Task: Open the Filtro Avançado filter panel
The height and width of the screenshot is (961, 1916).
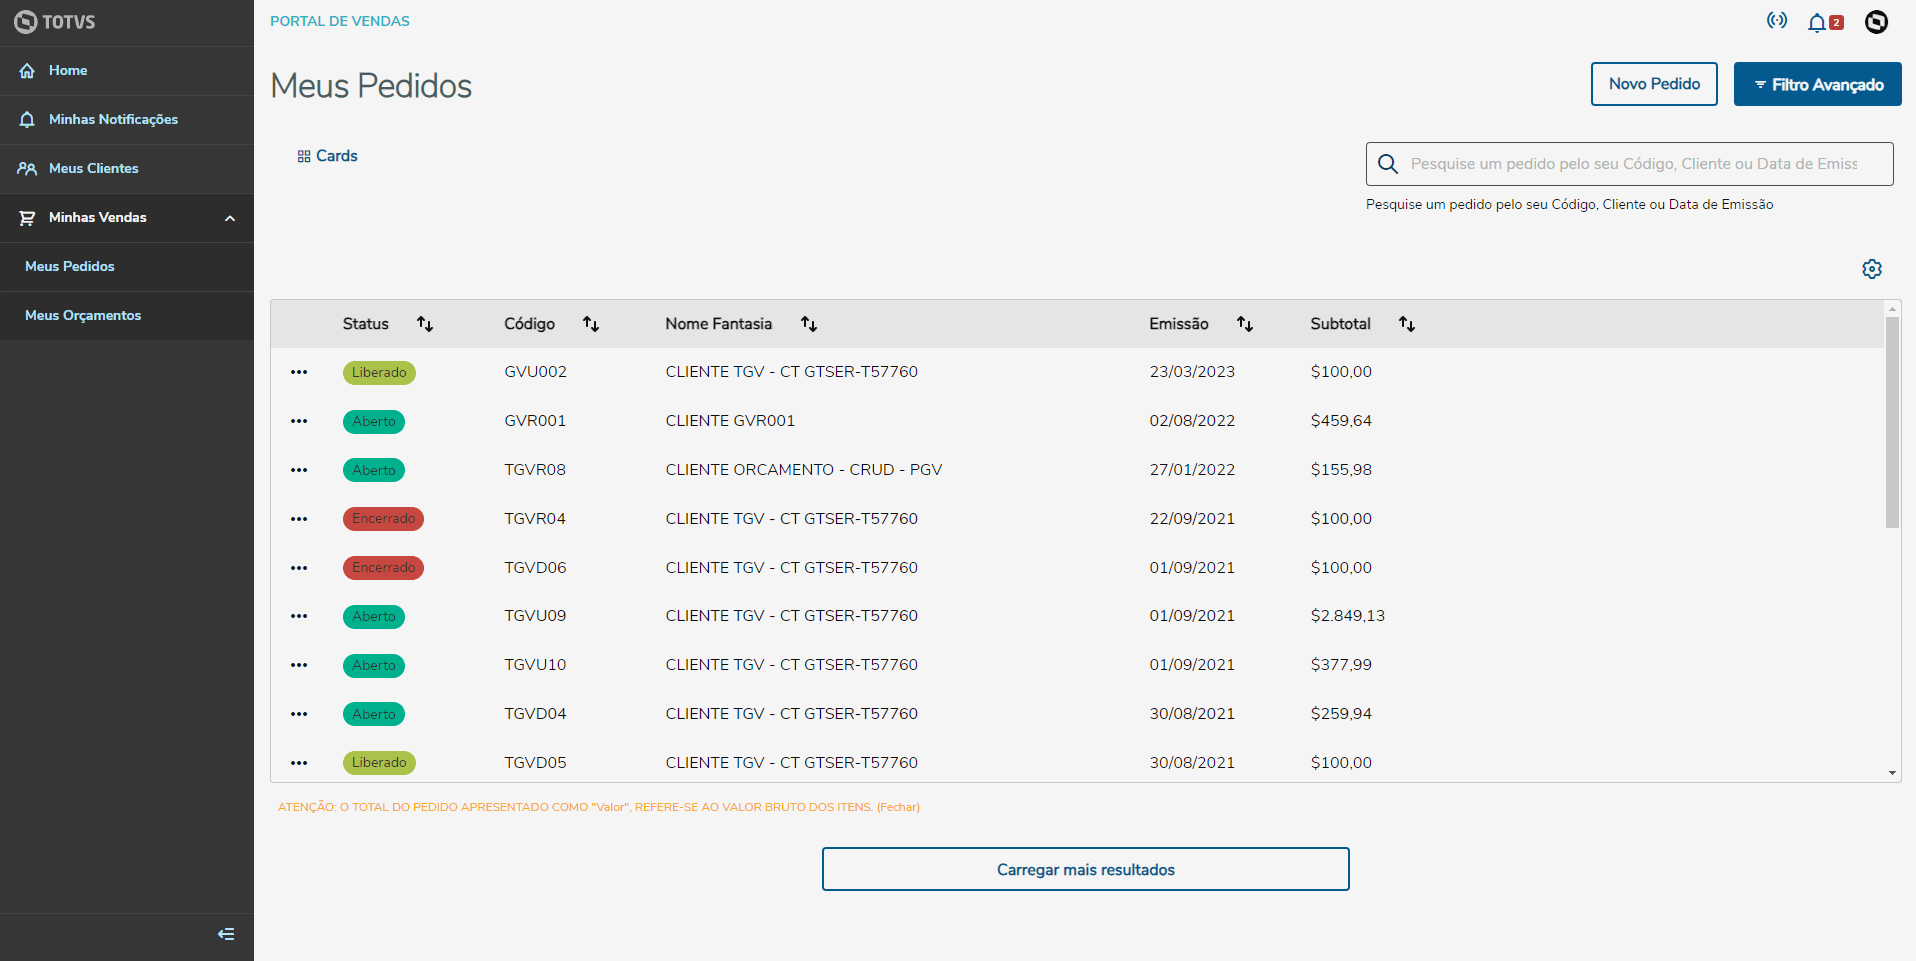Action: (x=1817, y=85)
